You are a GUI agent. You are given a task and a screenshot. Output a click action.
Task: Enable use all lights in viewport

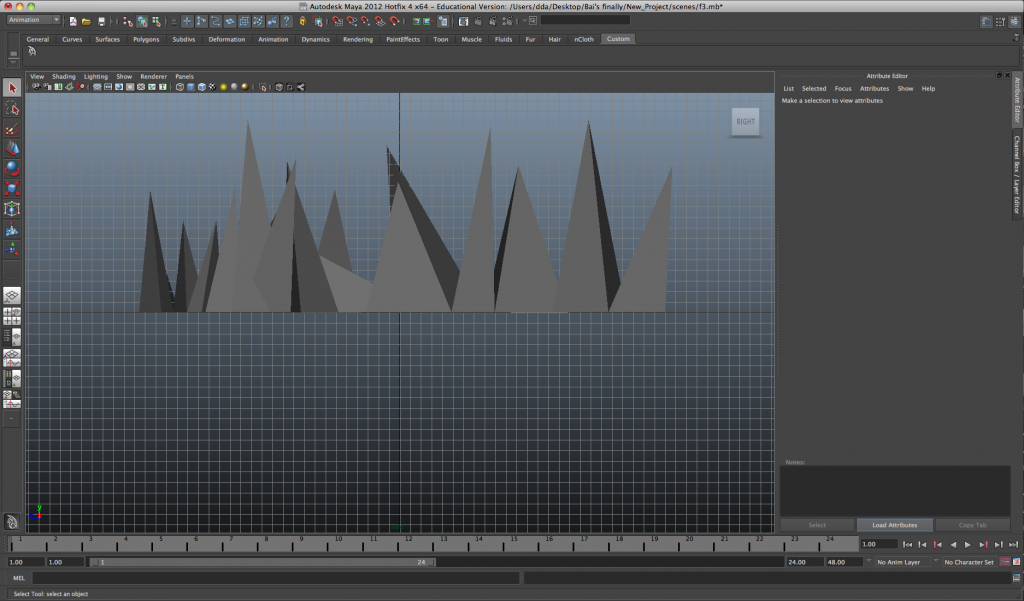(234, 87)
